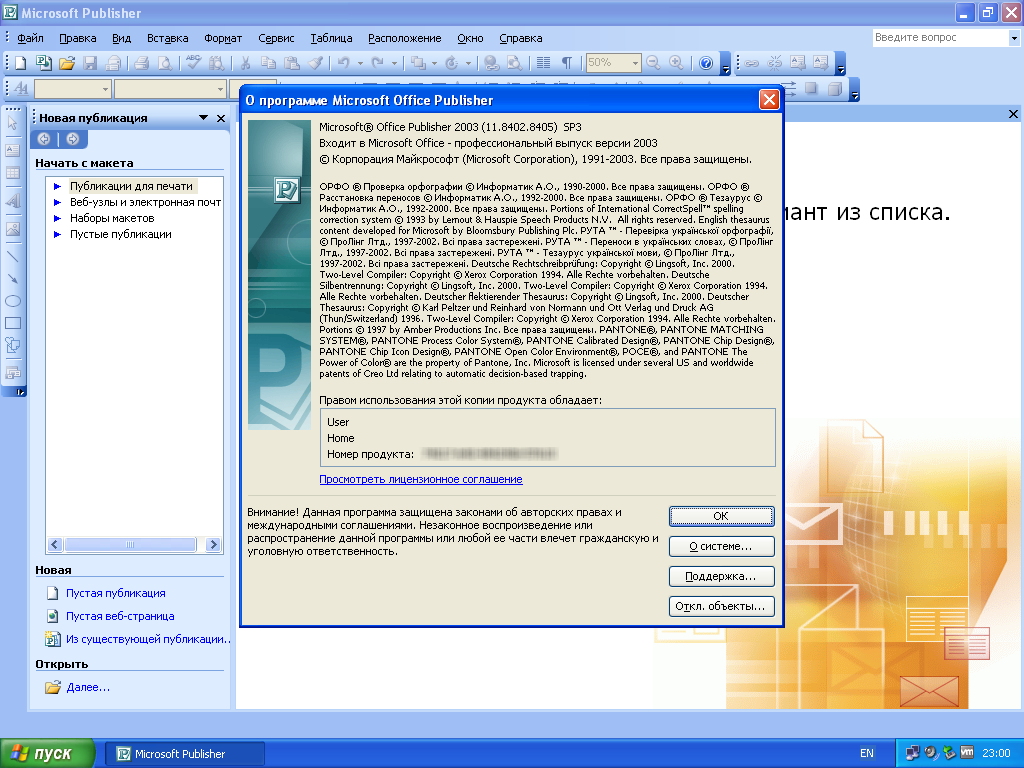The width and height of the screenshot is (1024, 768).
Task: Click the Поддержка... button
Action: pyautogui.click(x=722, y=577)
